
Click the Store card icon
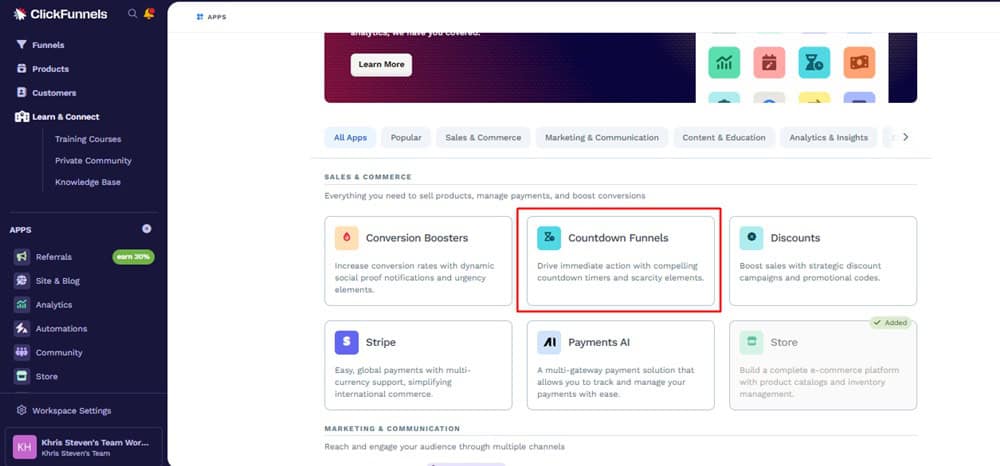click(x=751, y=342)
